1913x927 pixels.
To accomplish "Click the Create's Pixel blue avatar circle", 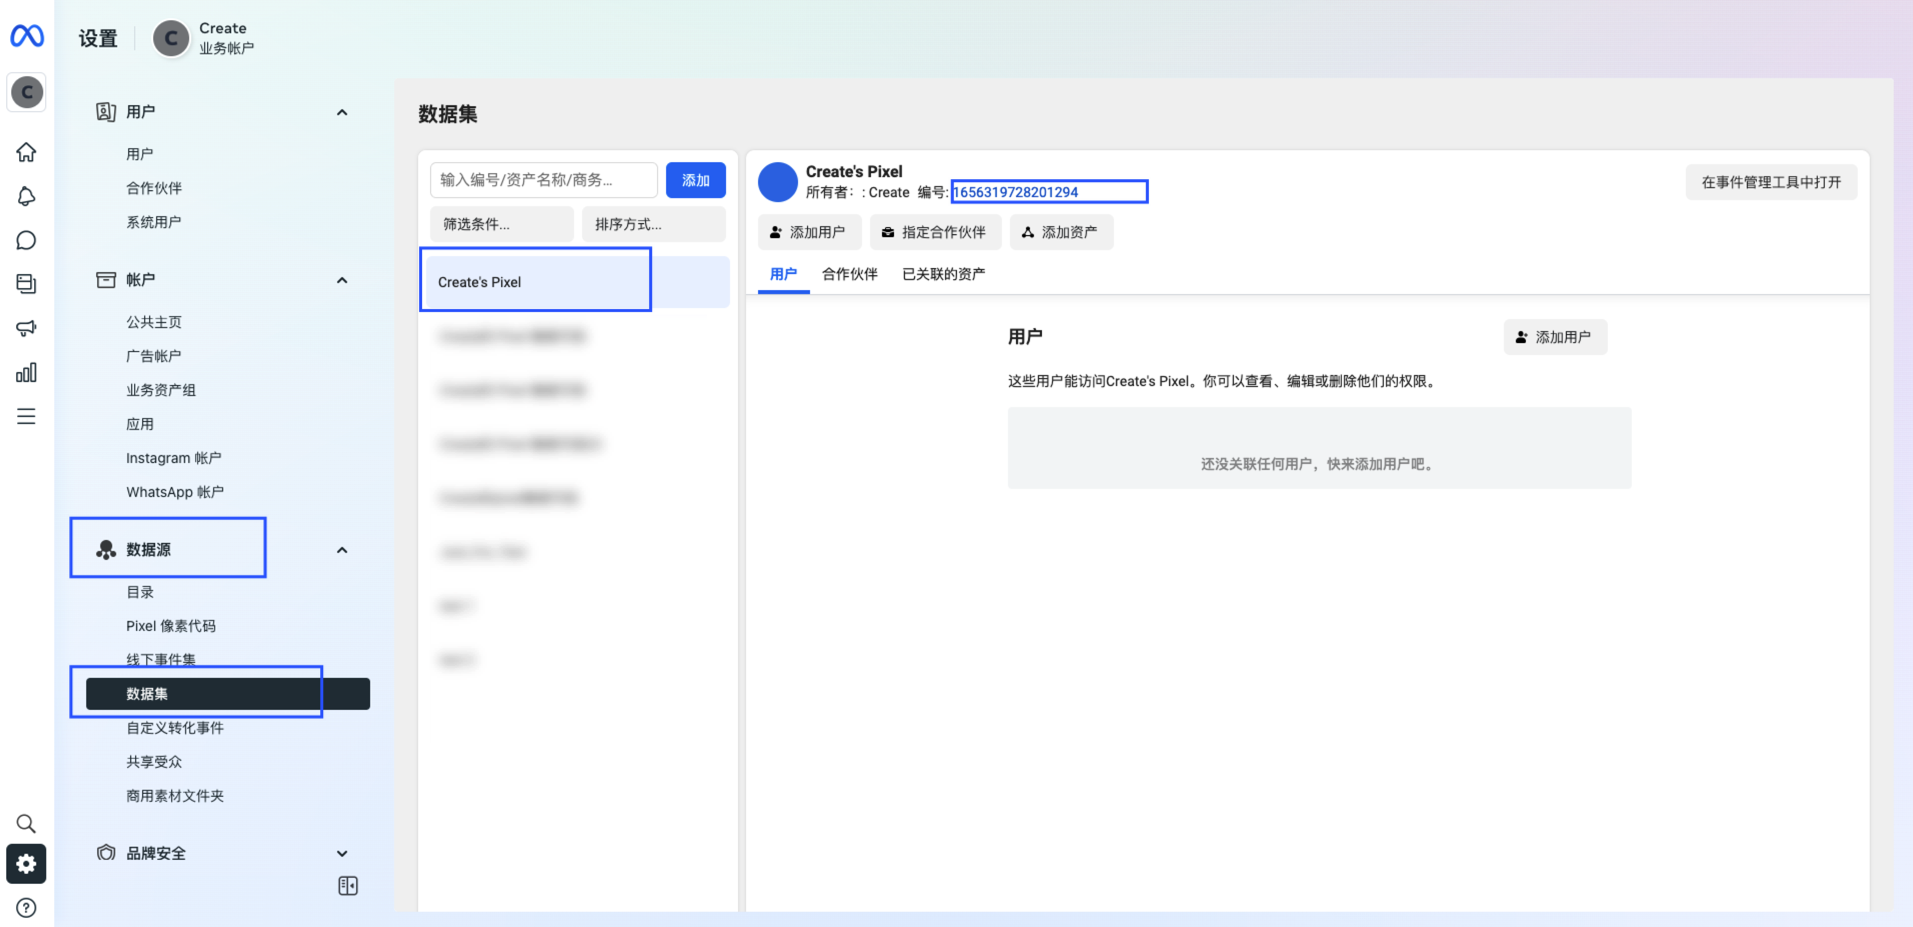I will point(777,182).
